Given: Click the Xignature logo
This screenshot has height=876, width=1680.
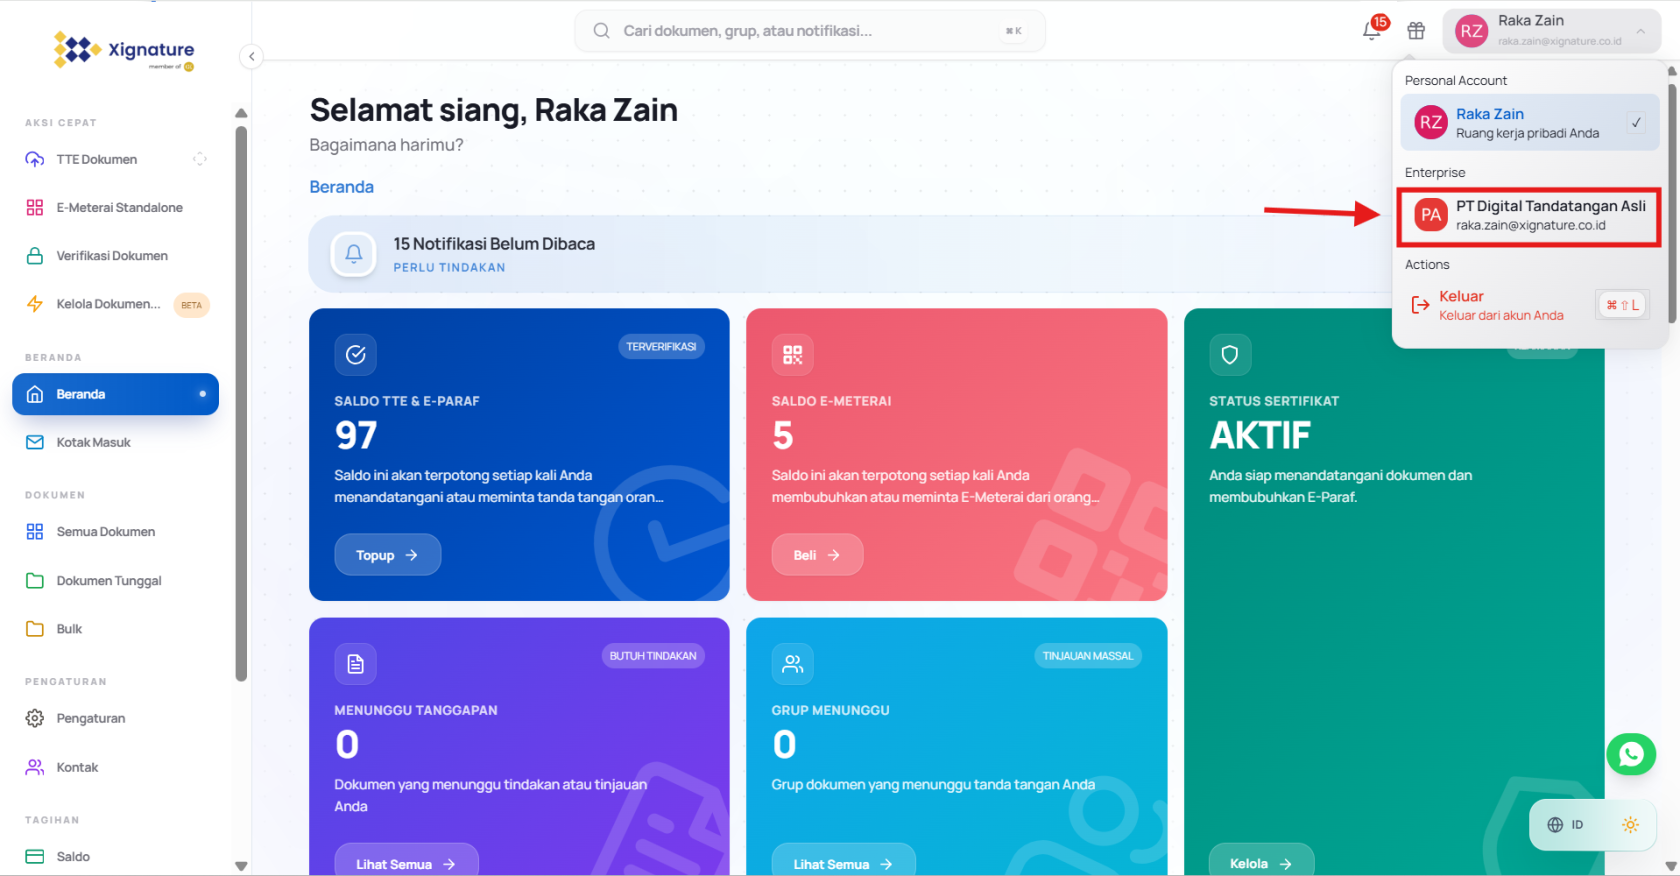Looking at the screenshot, I should pos(124,50).
